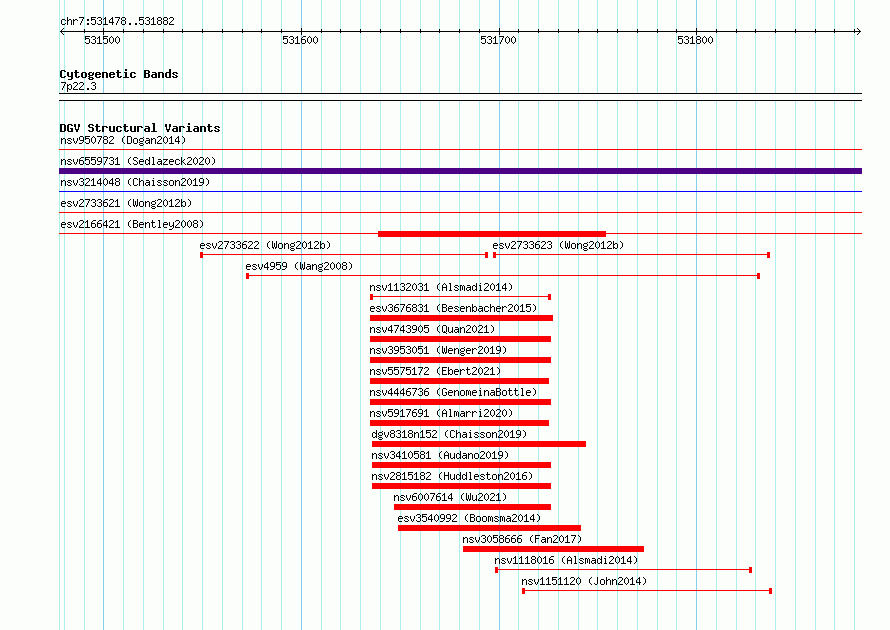Click the red nsv4446736 GenomeinaBottle bar

pos(460,402)
